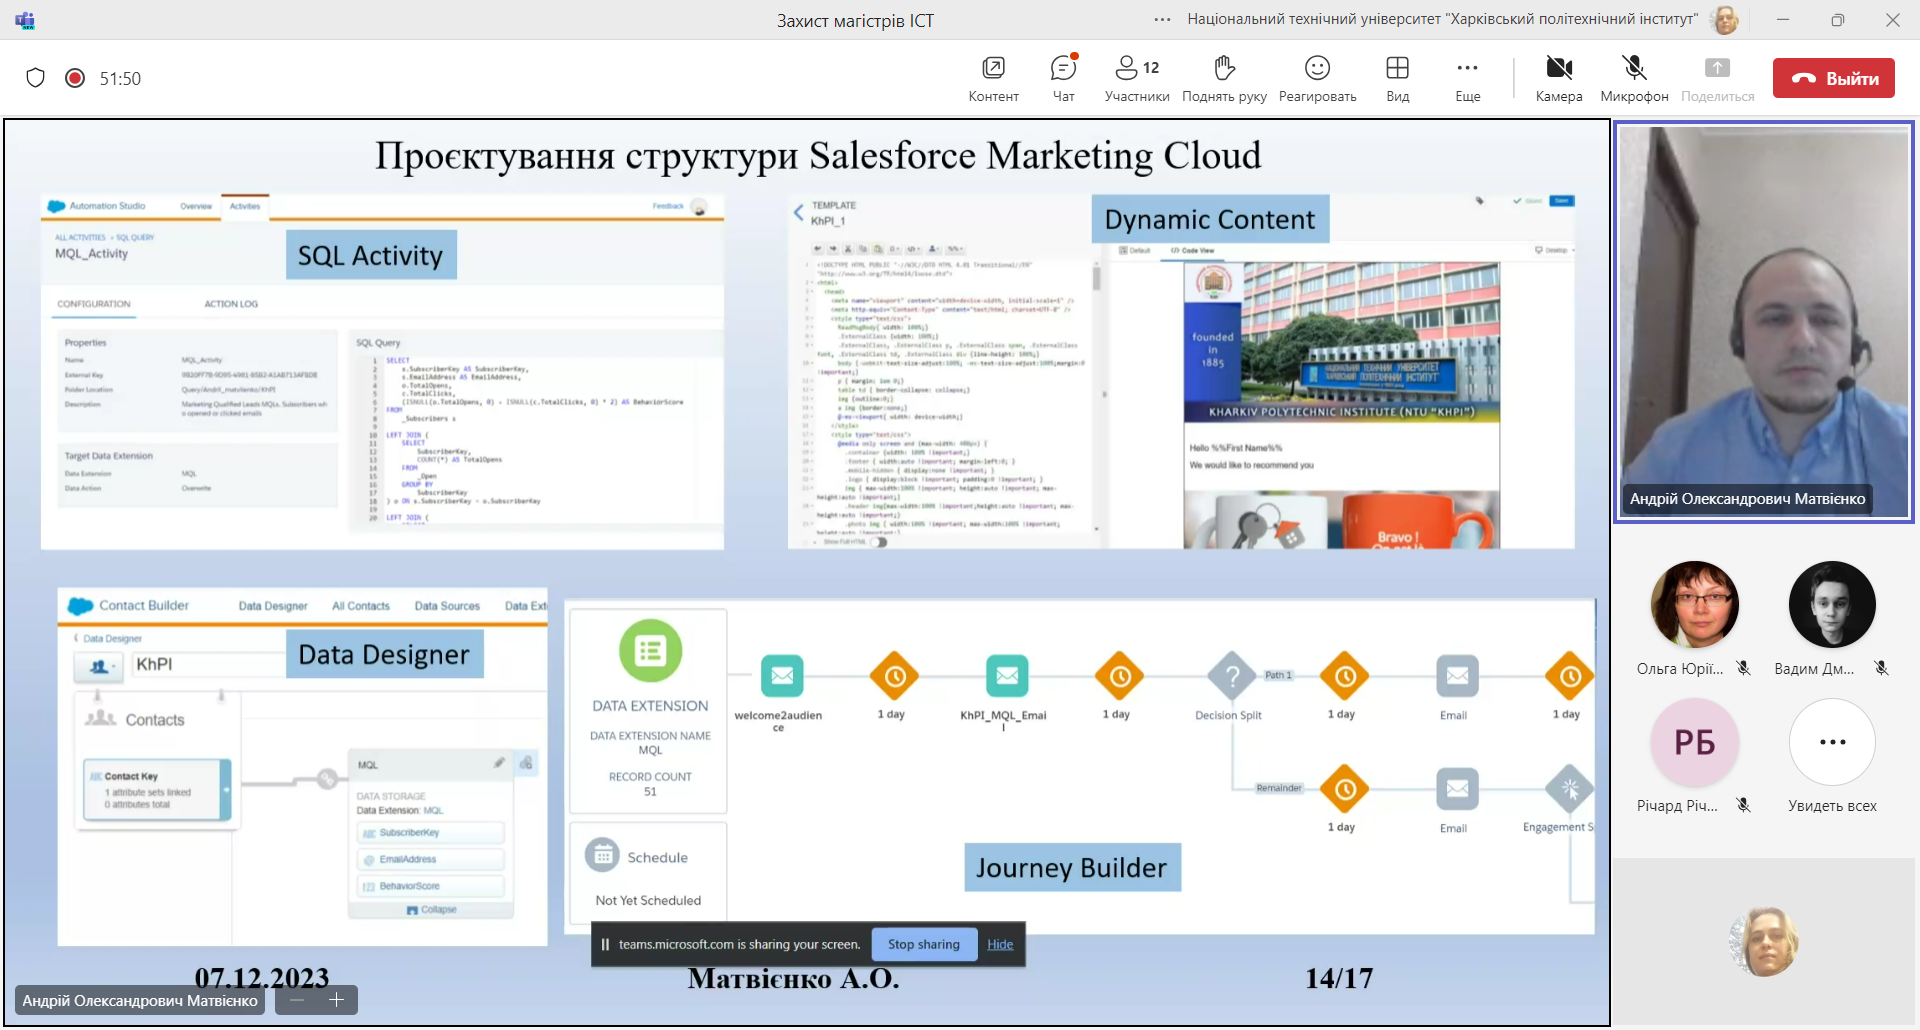Zoom in shared content with plus
Screen dimensions: 1920x1030
tap(337, 1000)
